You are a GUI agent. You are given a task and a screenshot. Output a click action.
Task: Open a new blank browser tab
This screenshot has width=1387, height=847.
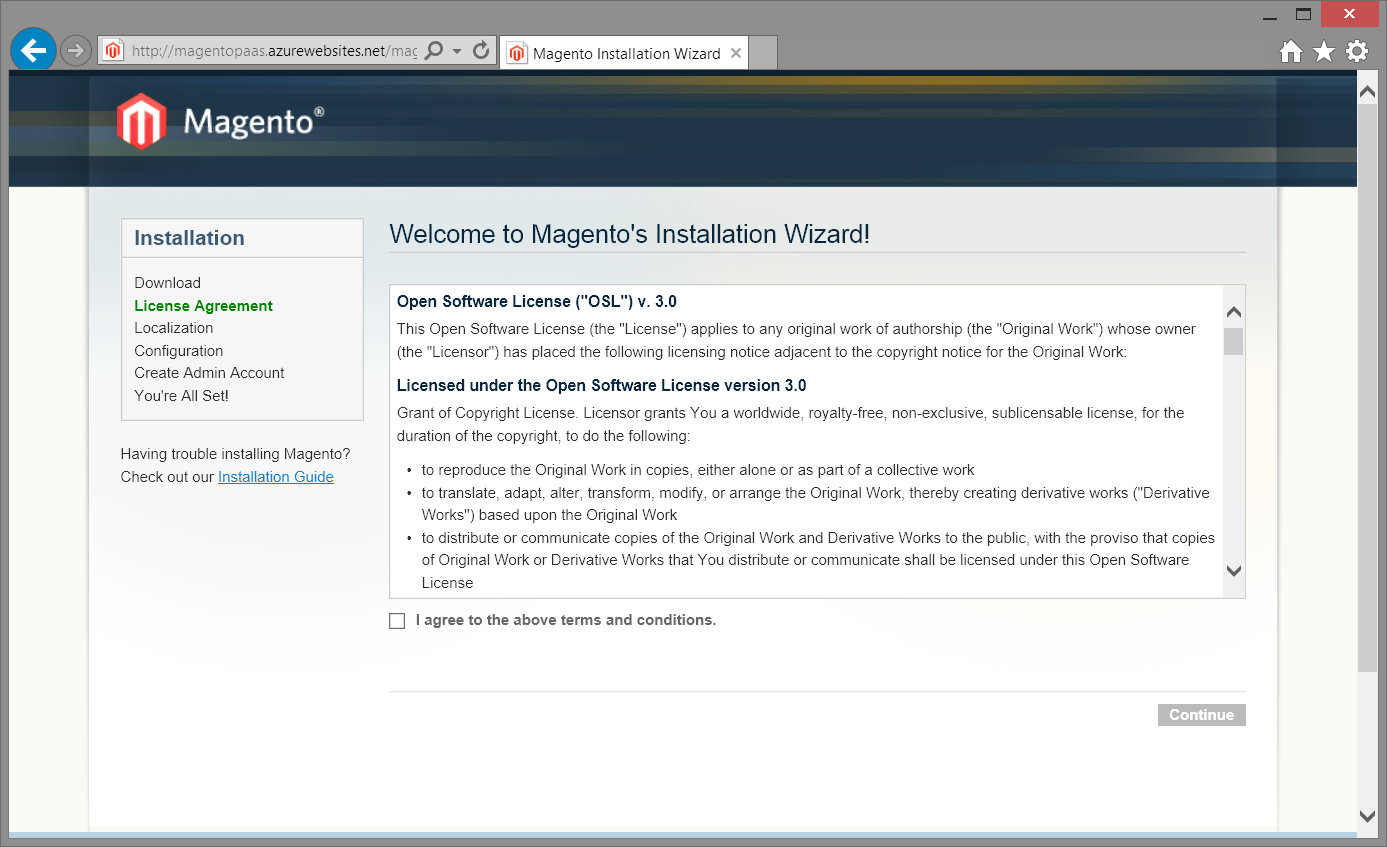763,53
